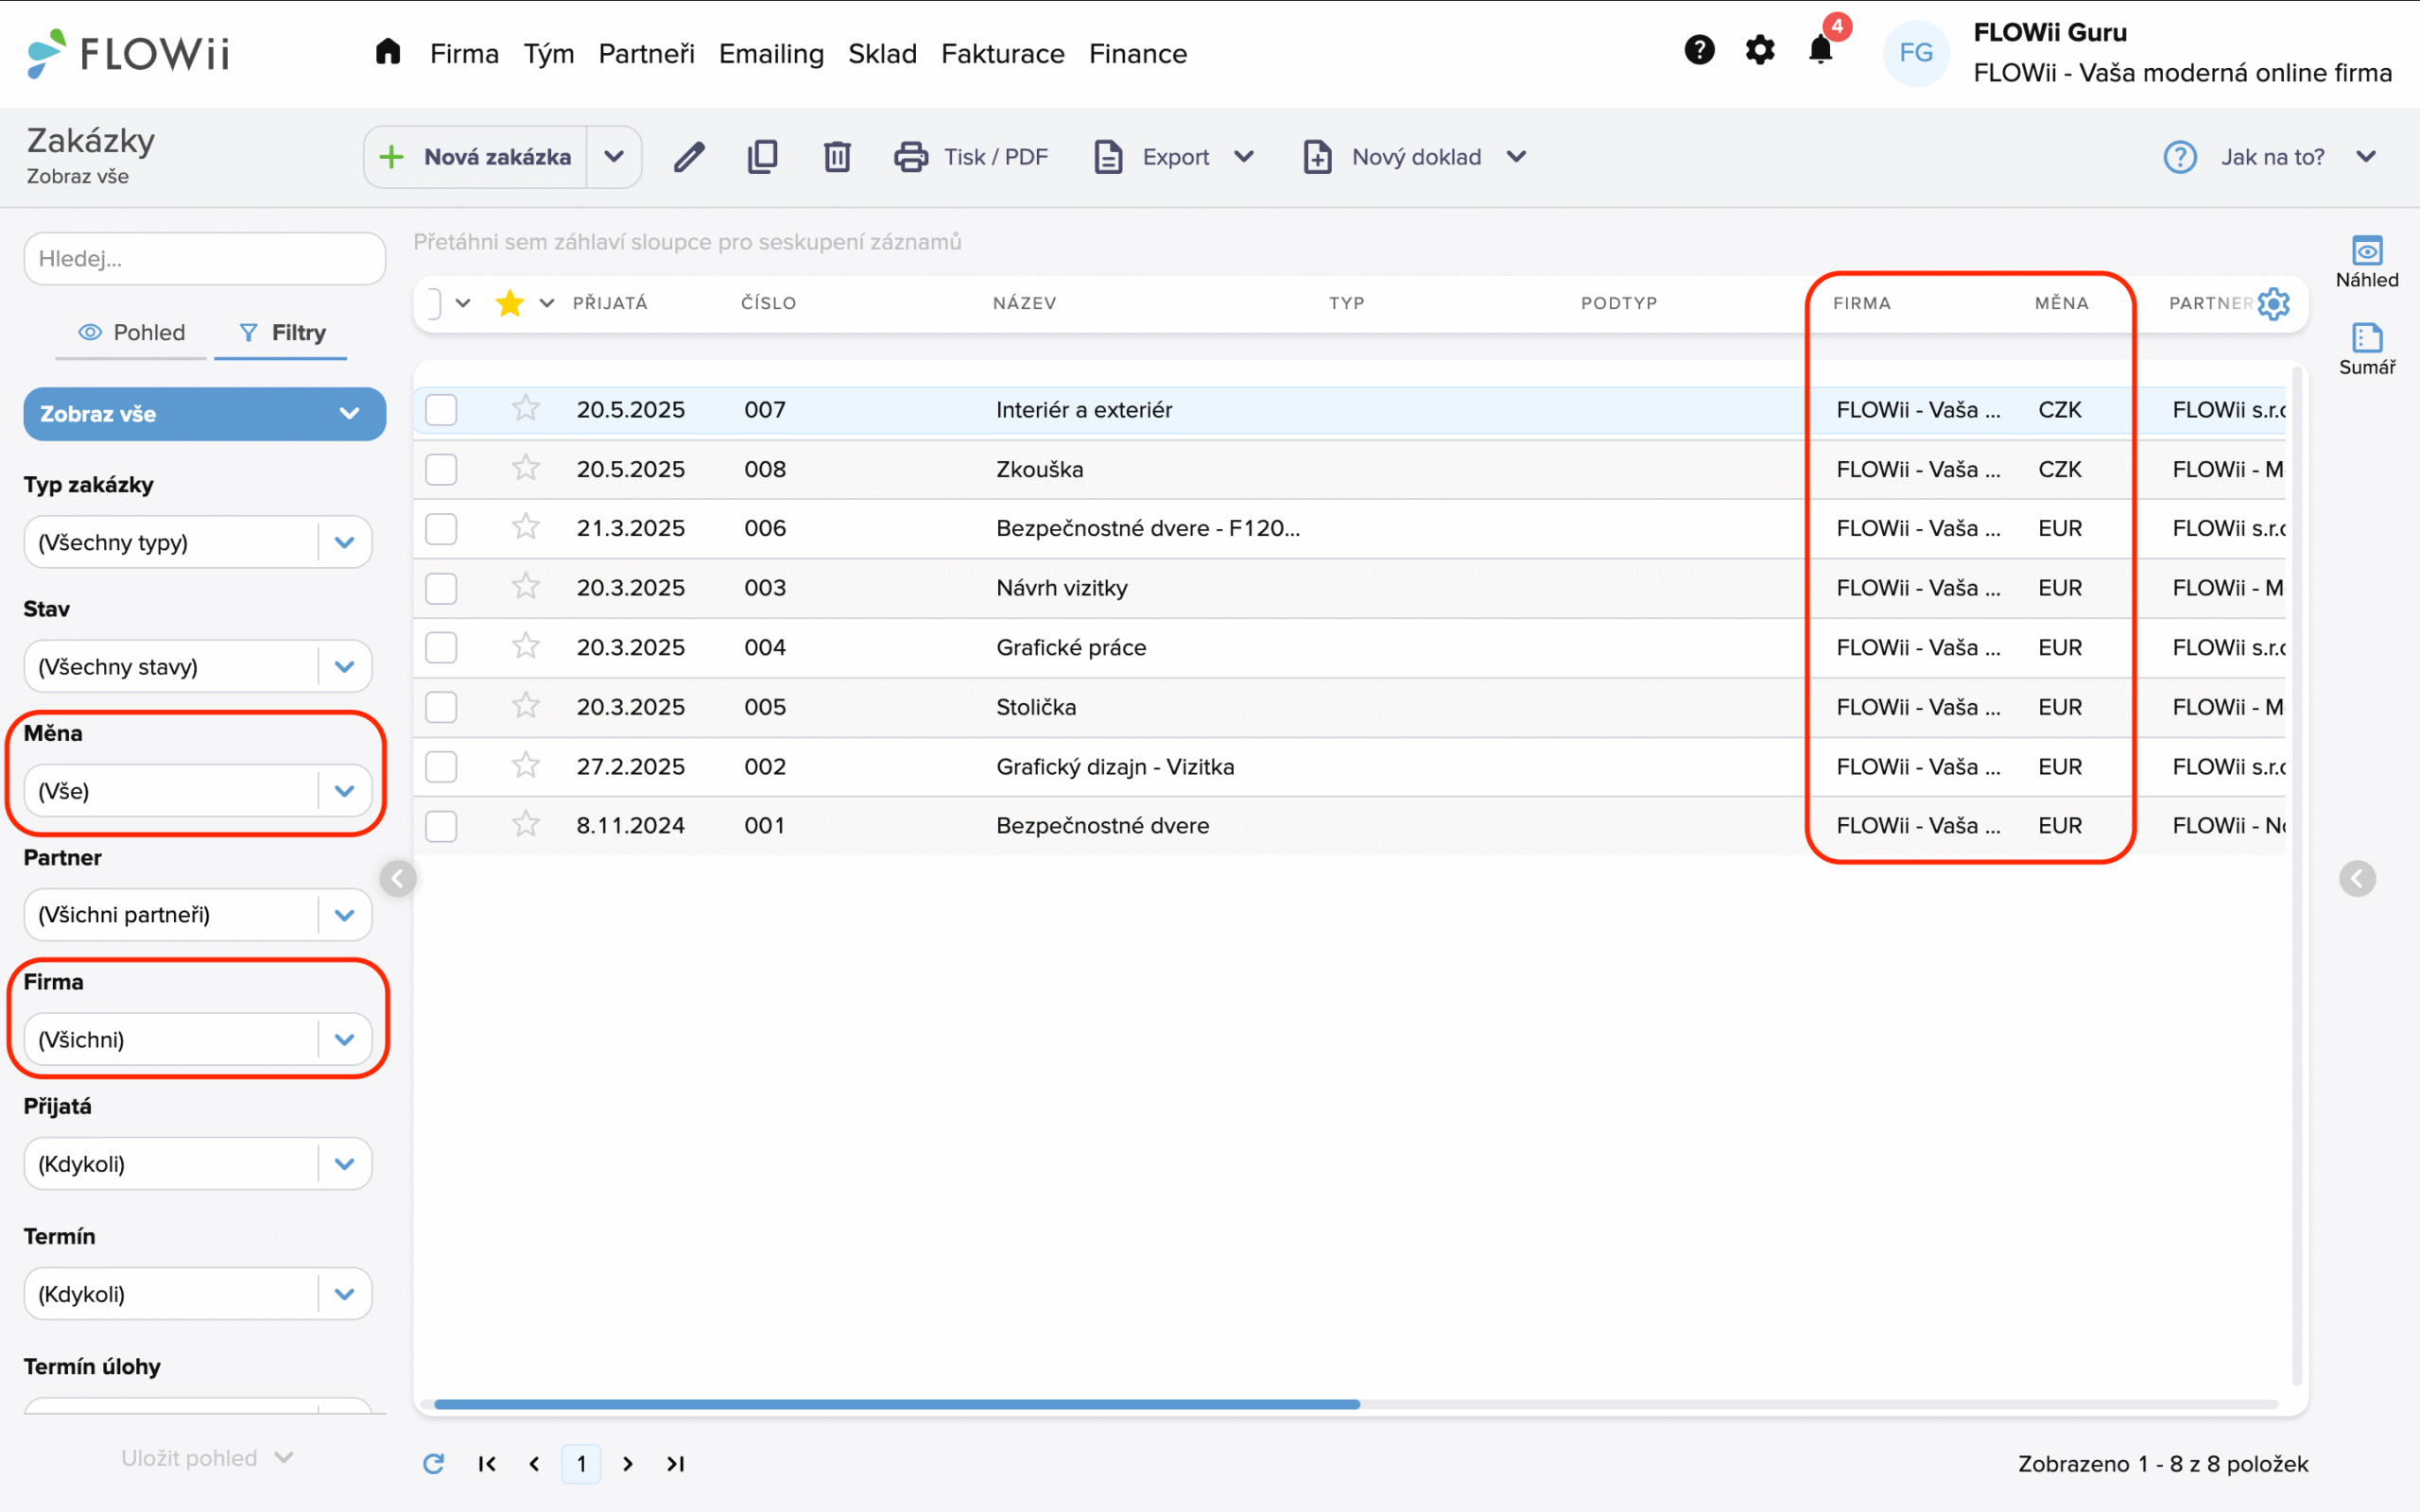Collapse the left filter panel arrow
This screenshot has width=2420, height=1512.
pyautogui.click(x=398, y=878)
